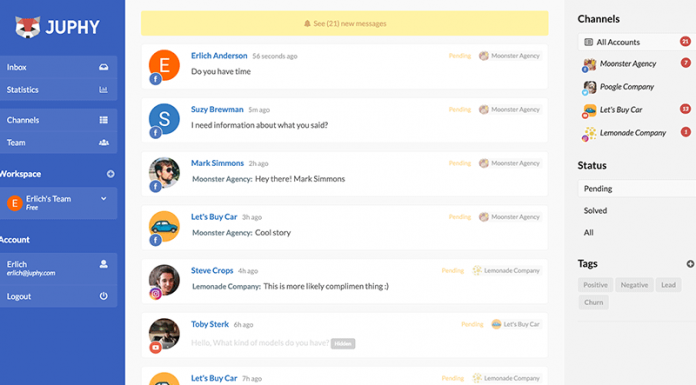Click the Juphy fox logo

point(28,27)
